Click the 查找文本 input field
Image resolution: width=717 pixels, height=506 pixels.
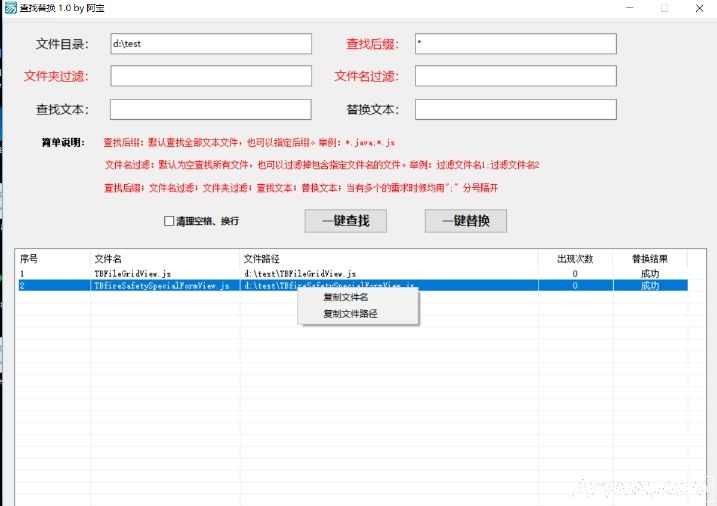click(211, 110)
